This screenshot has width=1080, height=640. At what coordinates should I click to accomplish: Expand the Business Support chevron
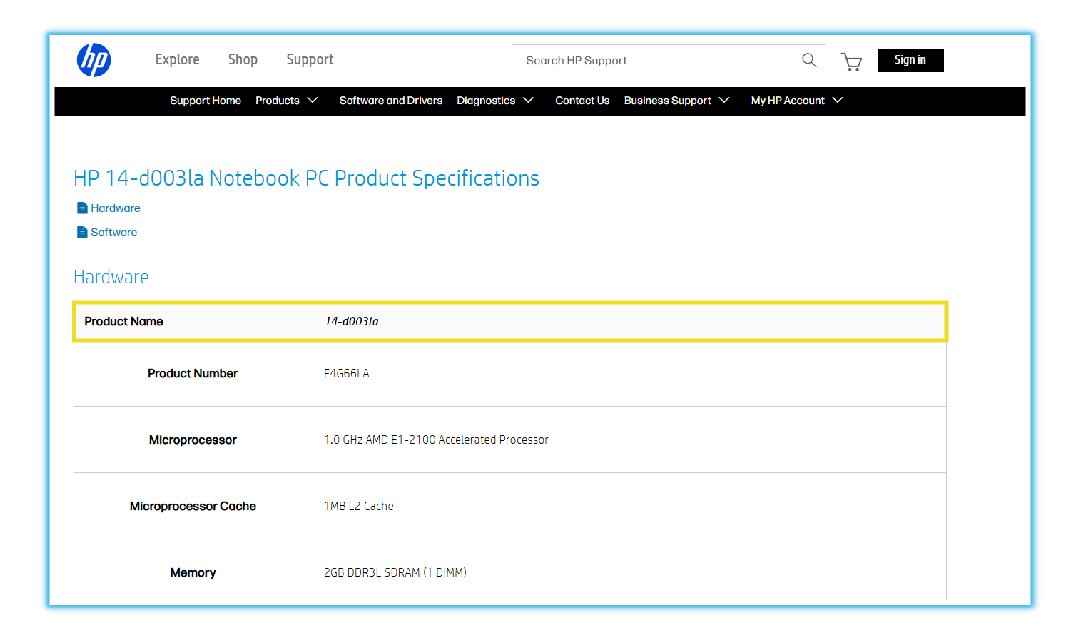[x=724, y=101]
